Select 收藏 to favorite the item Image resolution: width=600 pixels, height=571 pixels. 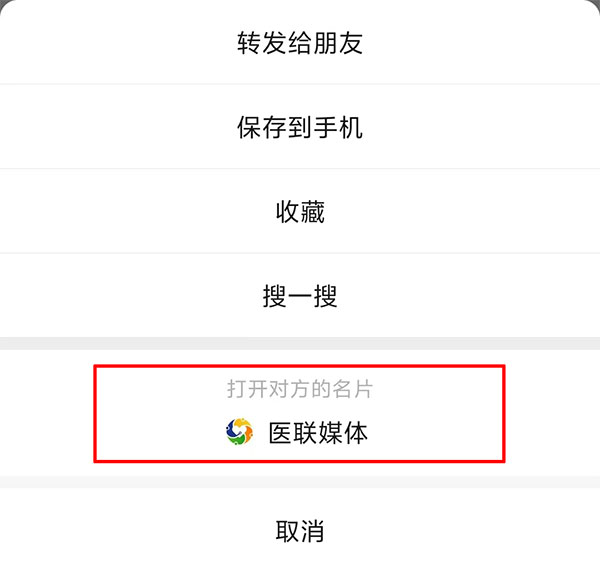[x=300, y=211]
